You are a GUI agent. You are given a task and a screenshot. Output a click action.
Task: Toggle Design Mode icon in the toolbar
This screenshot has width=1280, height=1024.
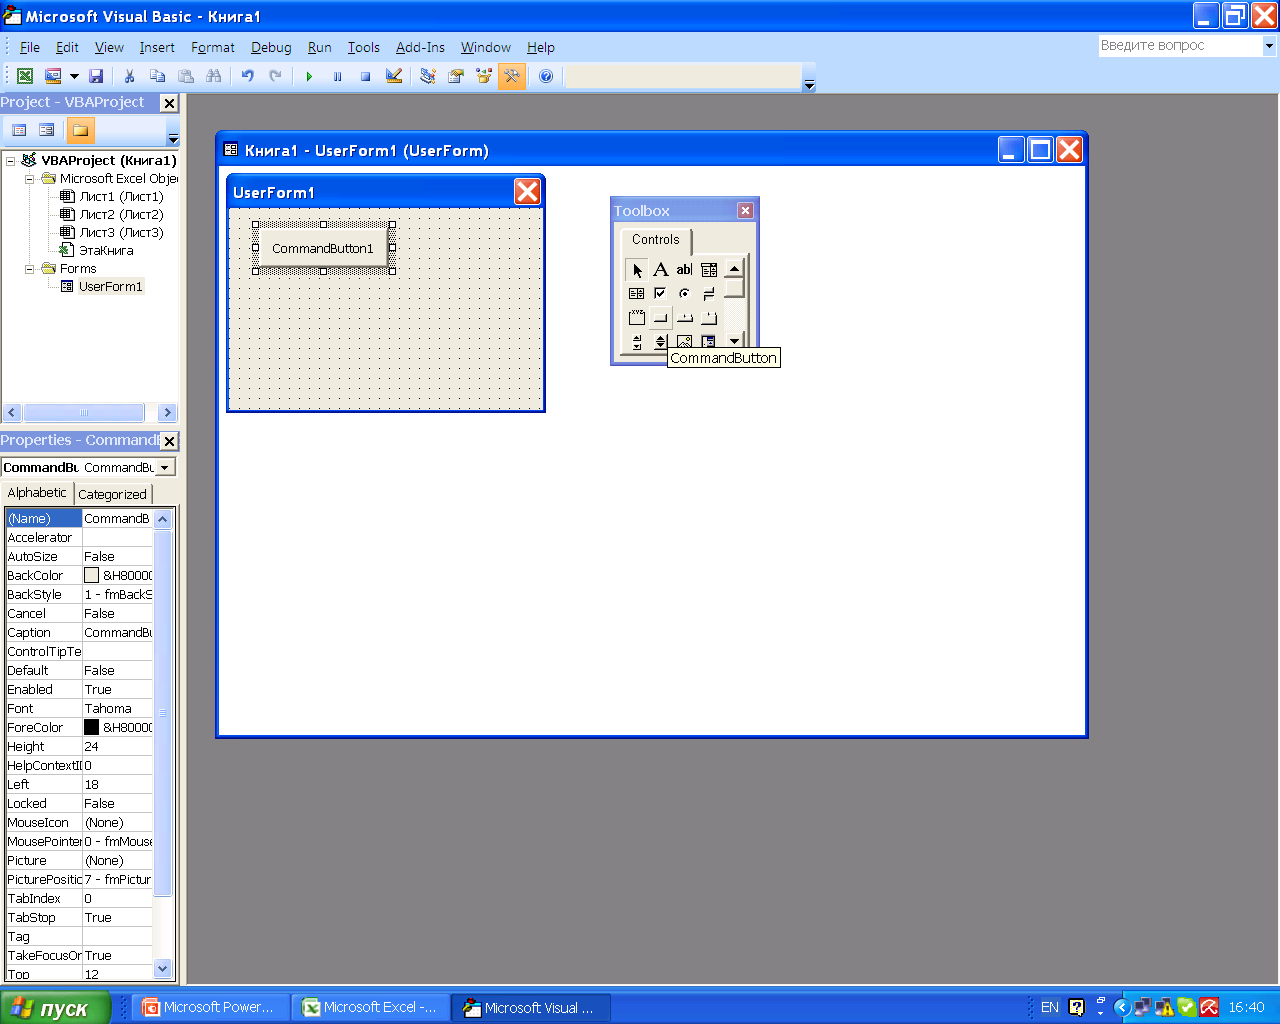point(394,76)
